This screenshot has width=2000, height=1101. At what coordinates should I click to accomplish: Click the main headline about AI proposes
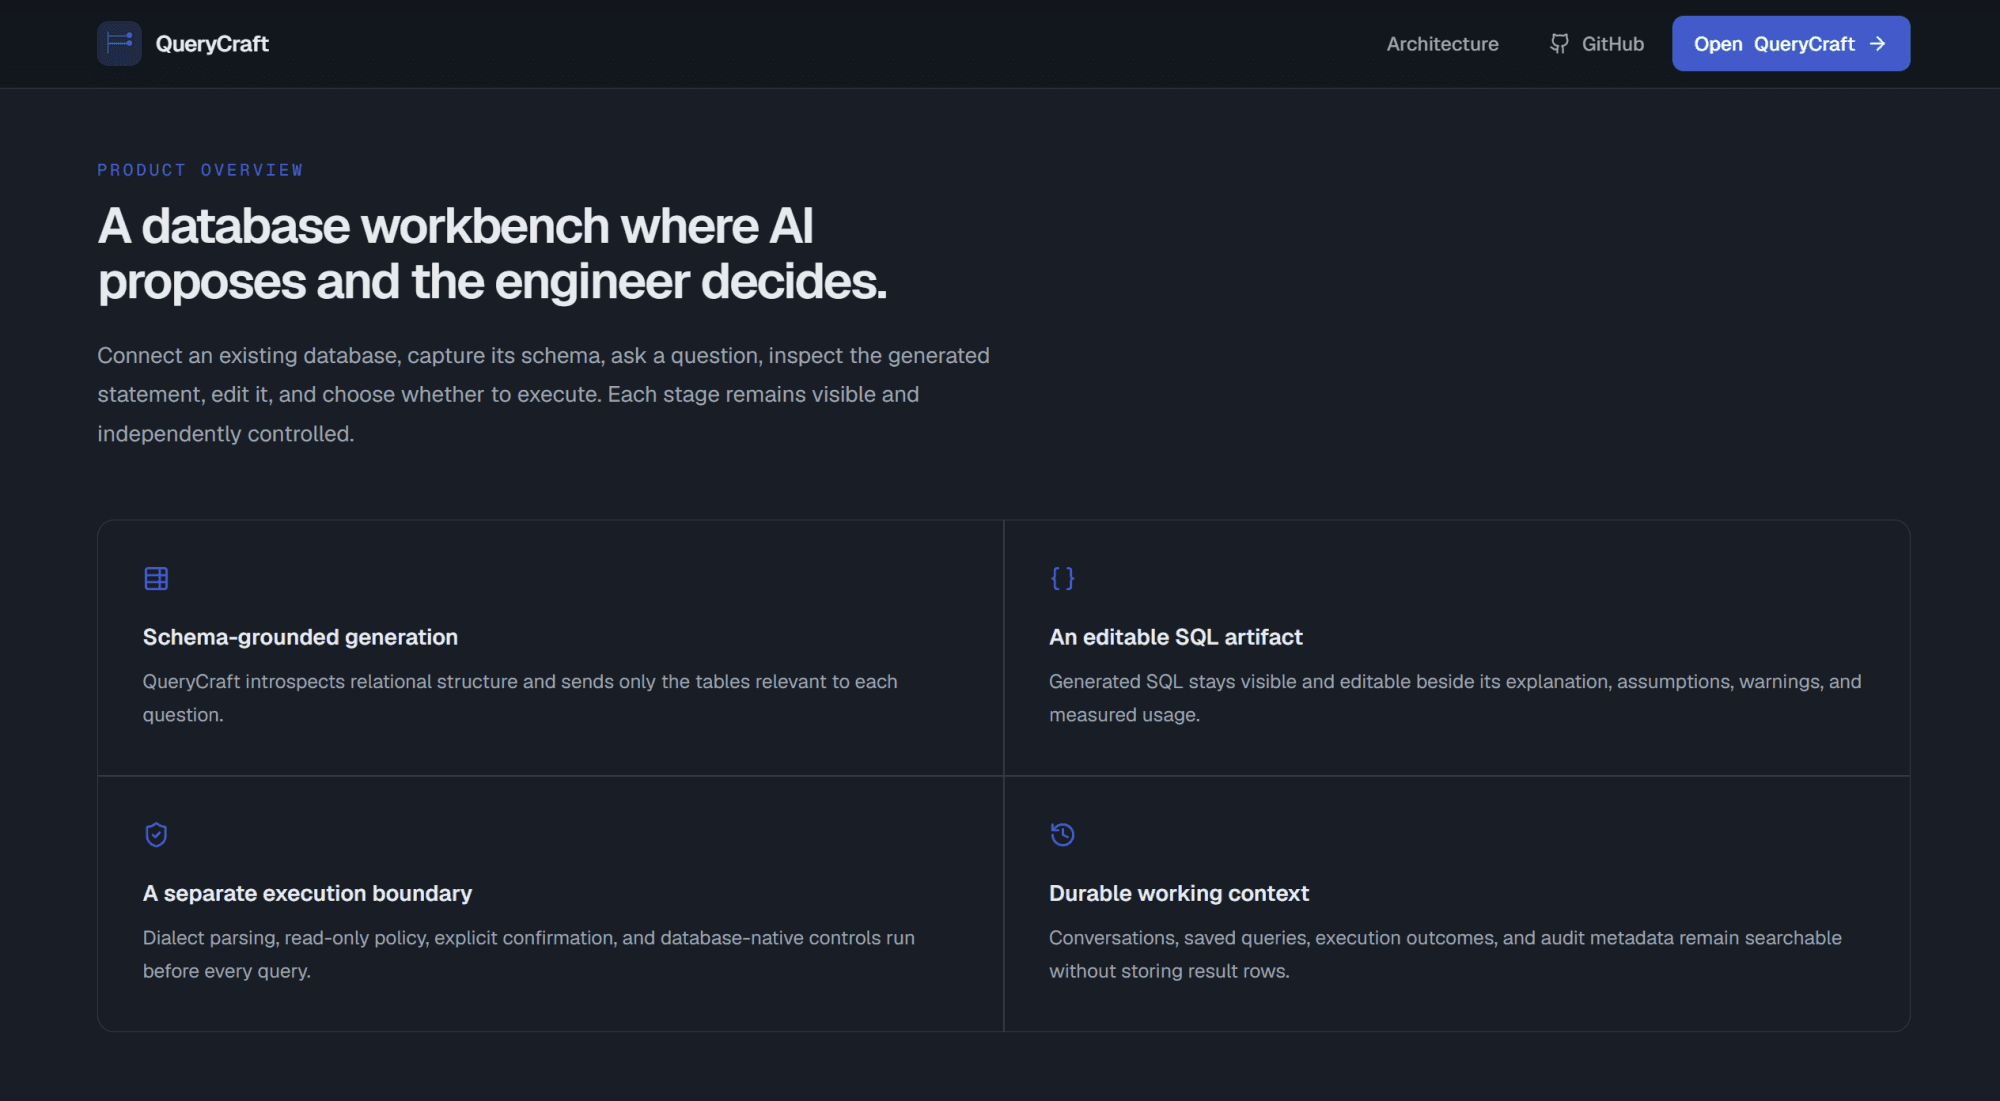(492, 254)
